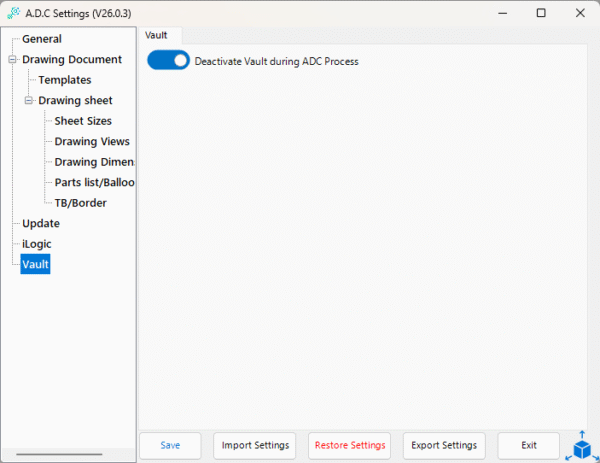
Task: Select iLogic in the settings tree
Action: [37, 244]
